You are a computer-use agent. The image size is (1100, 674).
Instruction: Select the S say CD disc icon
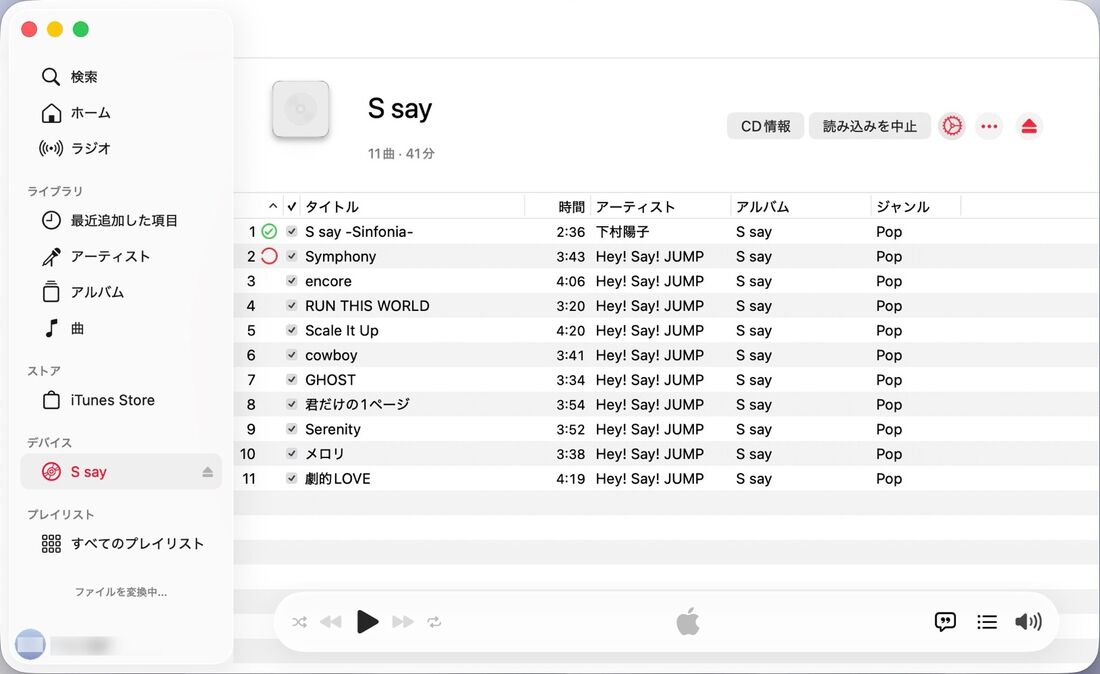click(x=51, y=471)
